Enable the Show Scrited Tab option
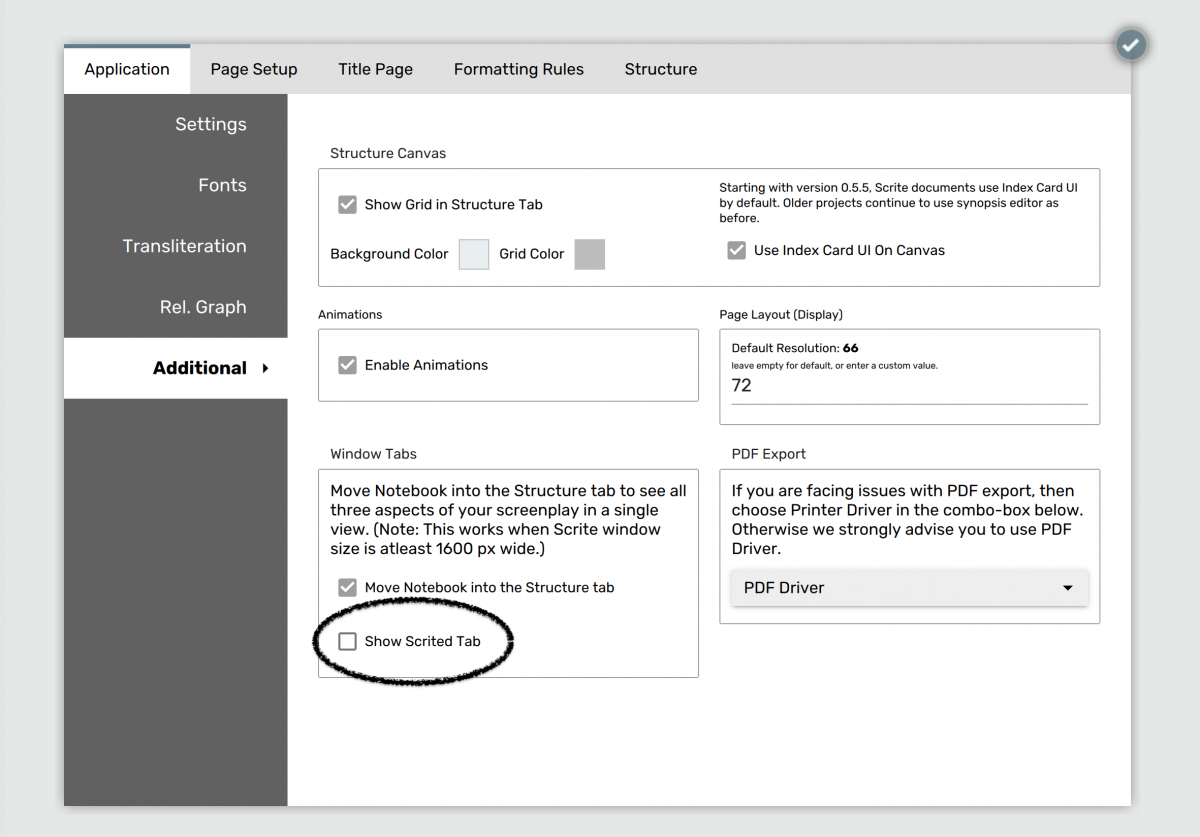1200x837 pixels. (x=347, y=641)
